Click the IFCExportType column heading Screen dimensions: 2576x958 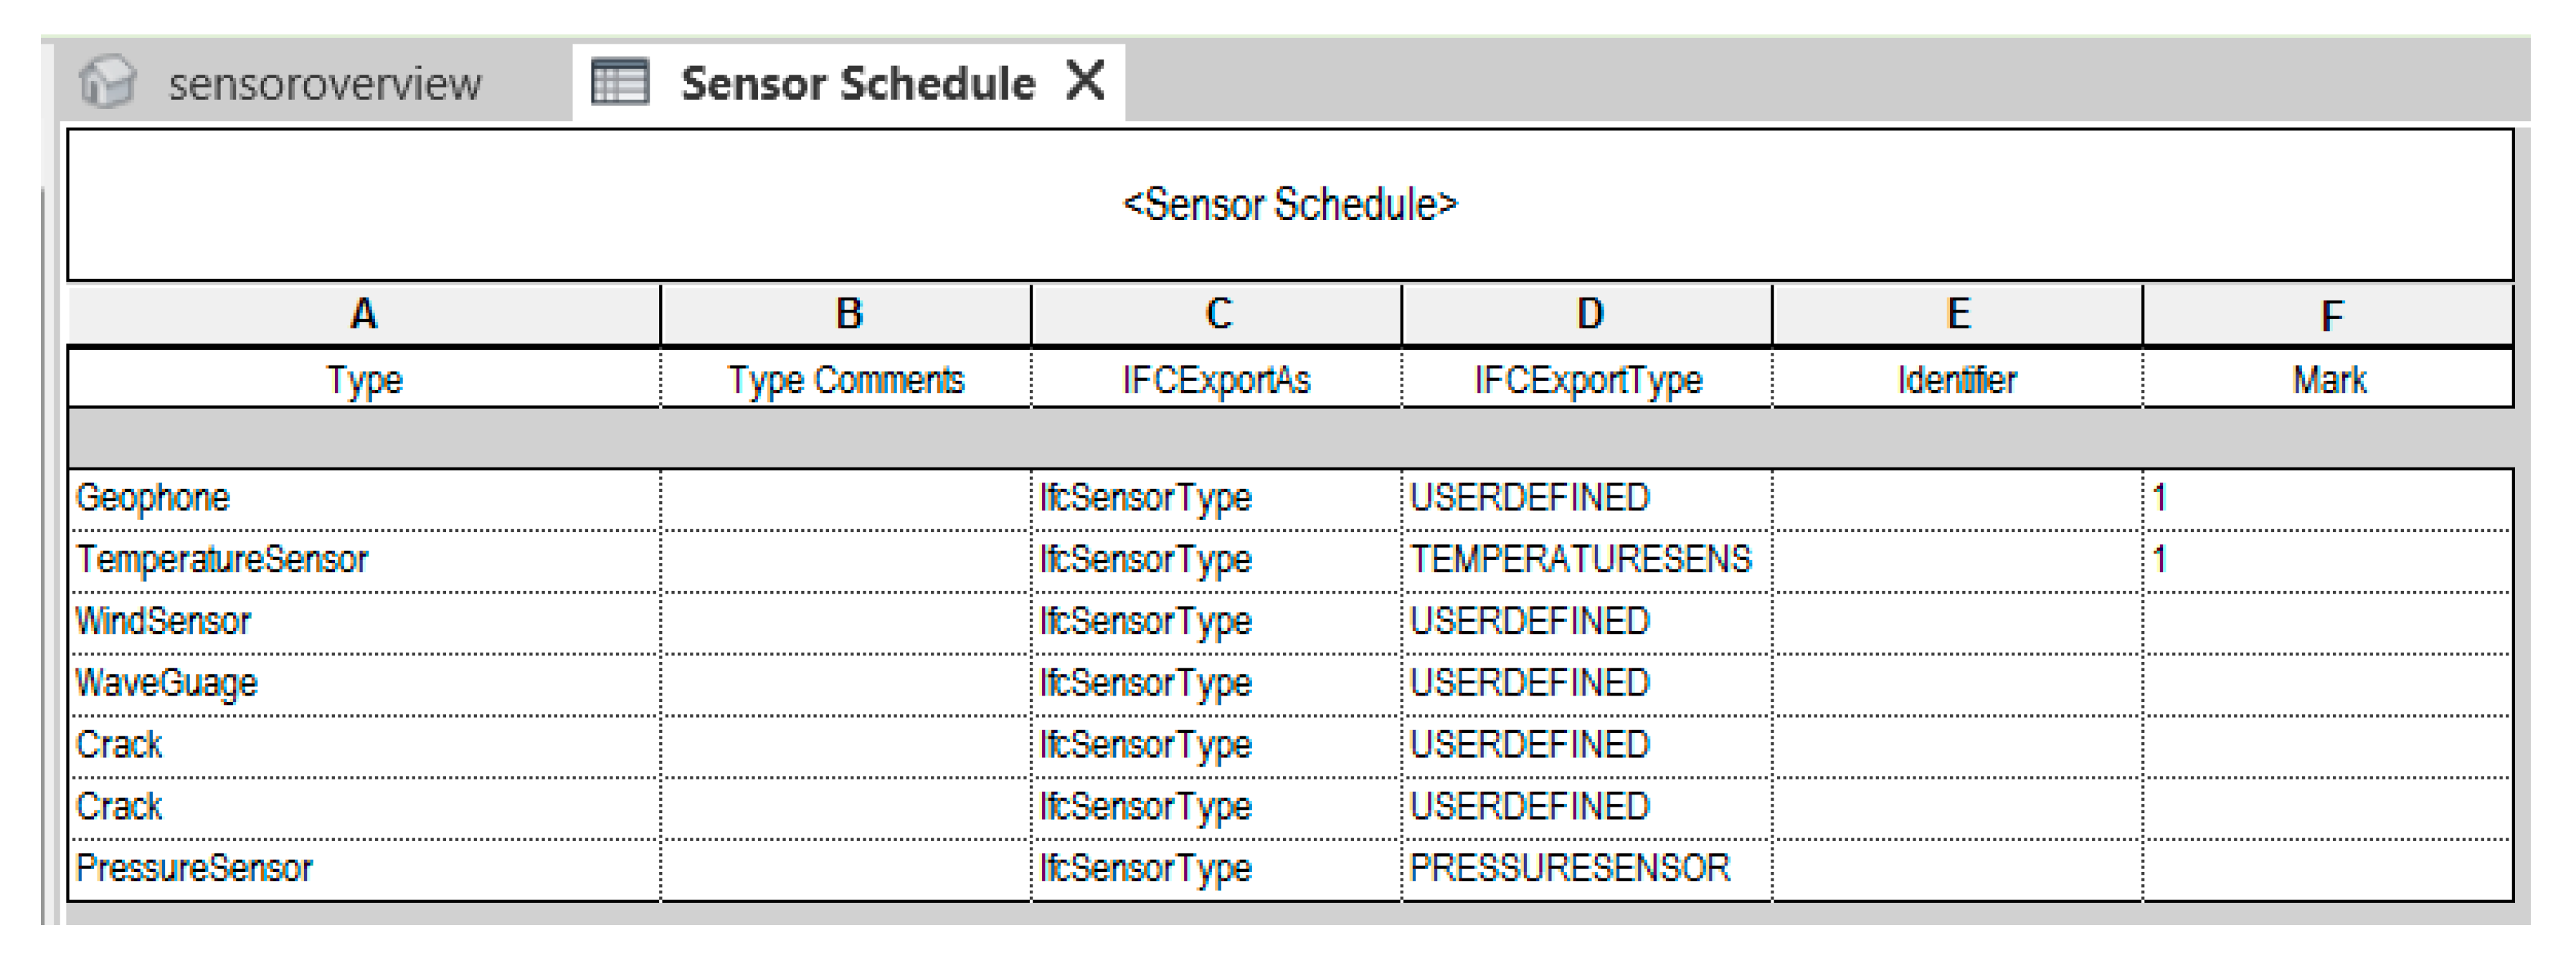coord(1587,380)
